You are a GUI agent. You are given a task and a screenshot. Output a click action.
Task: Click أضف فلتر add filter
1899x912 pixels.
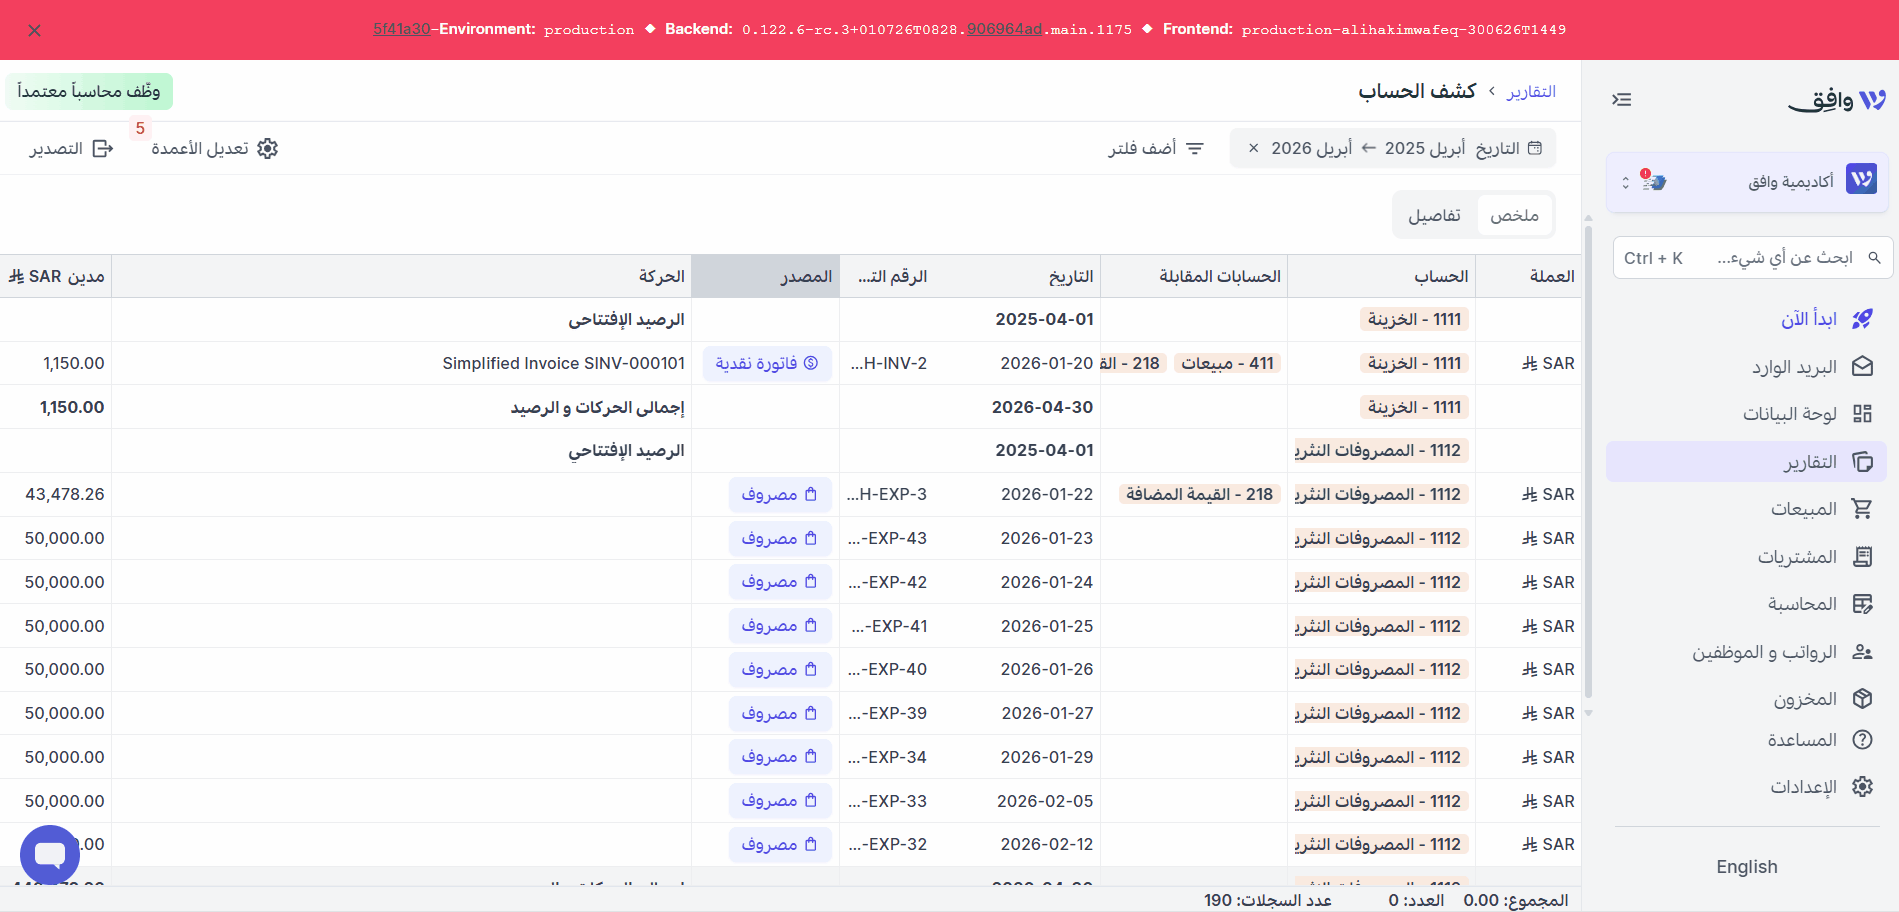1156,148
